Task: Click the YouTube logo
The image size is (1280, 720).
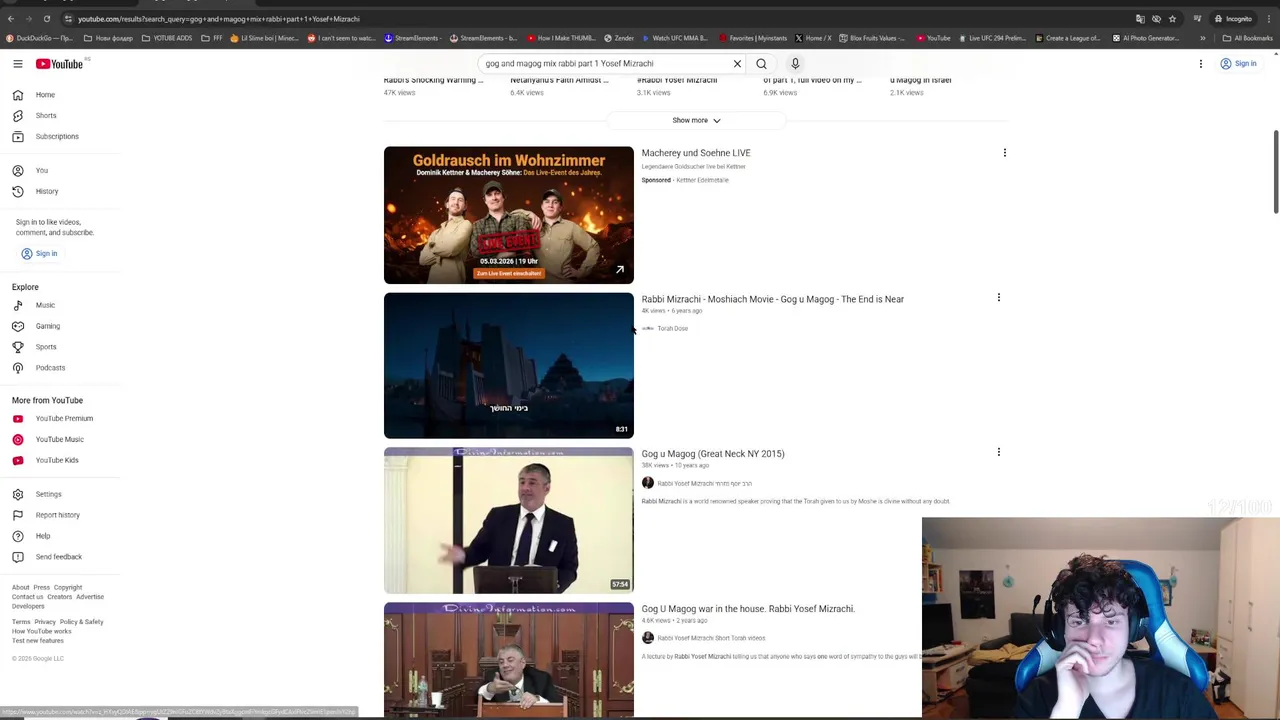Action: [59, 64]
